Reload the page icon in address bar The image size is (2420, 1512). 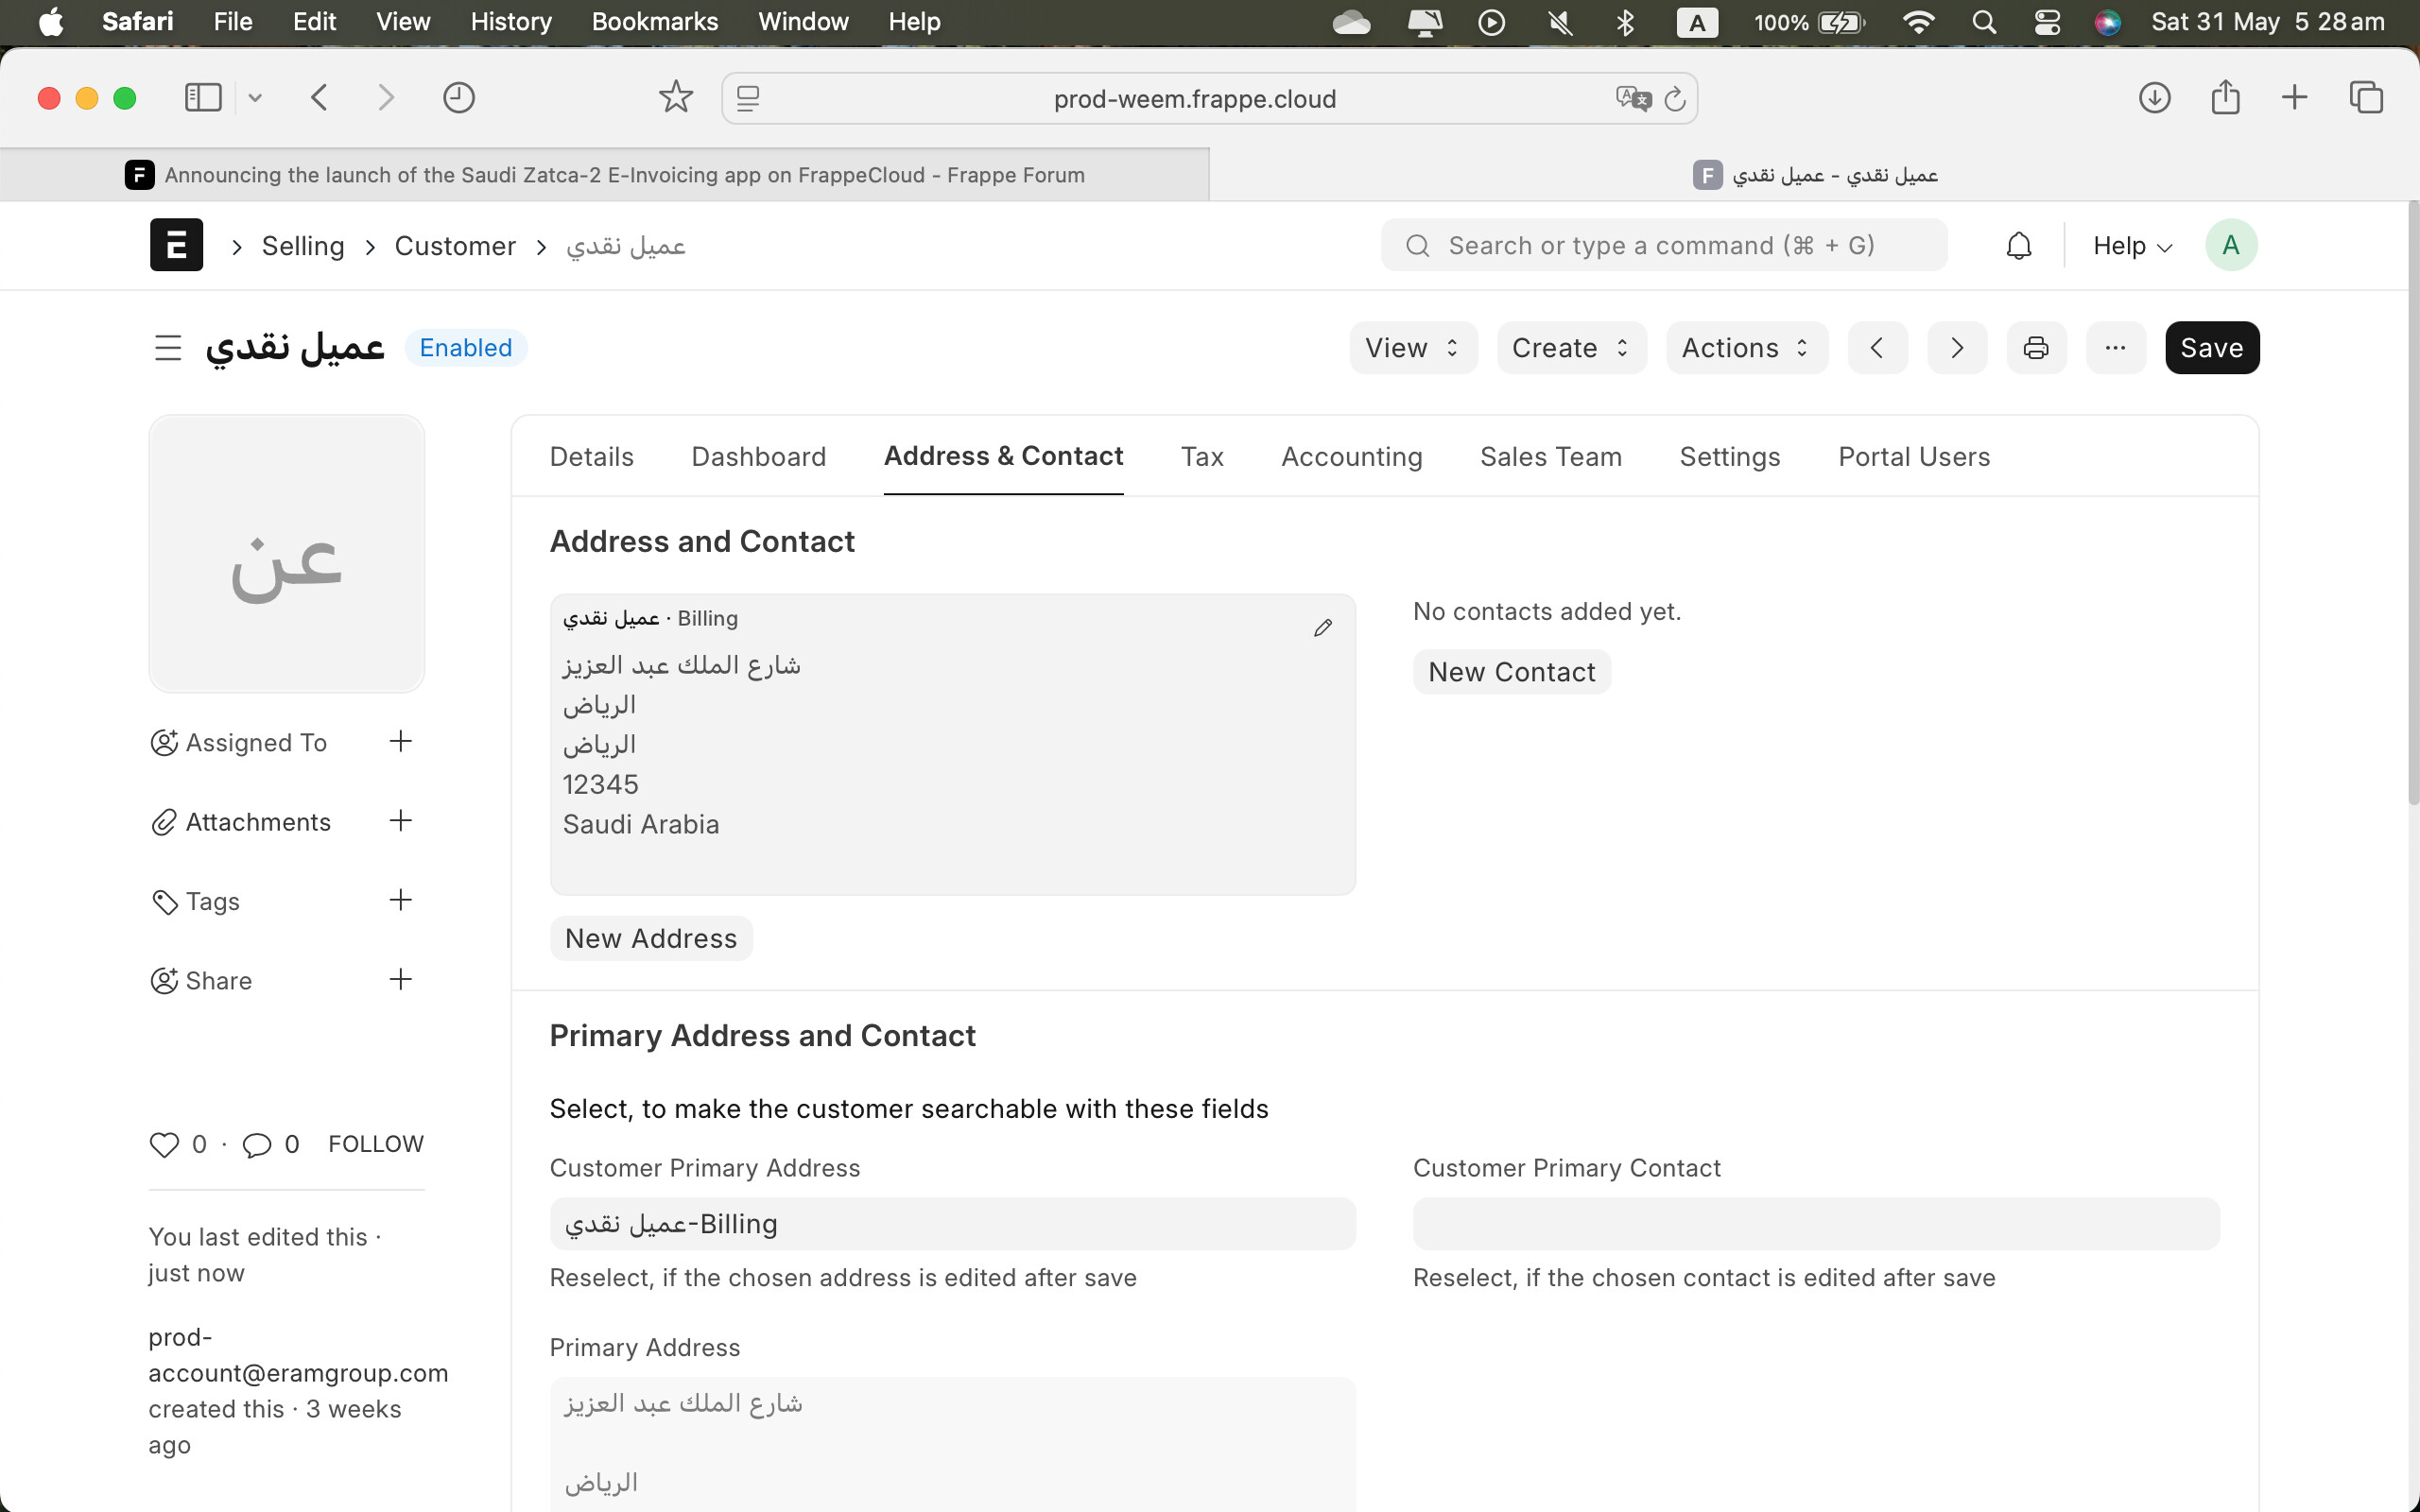tap(1675, 99)
